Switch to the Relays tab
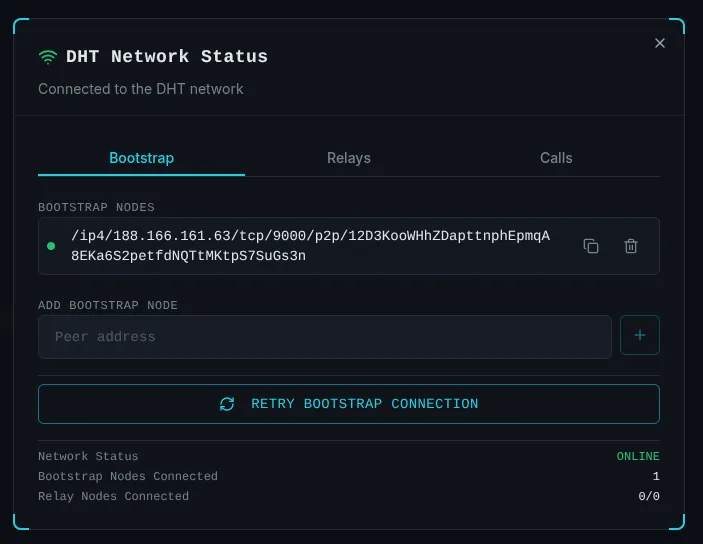Screen dimensions: 703x544 [x=348, y=158]
